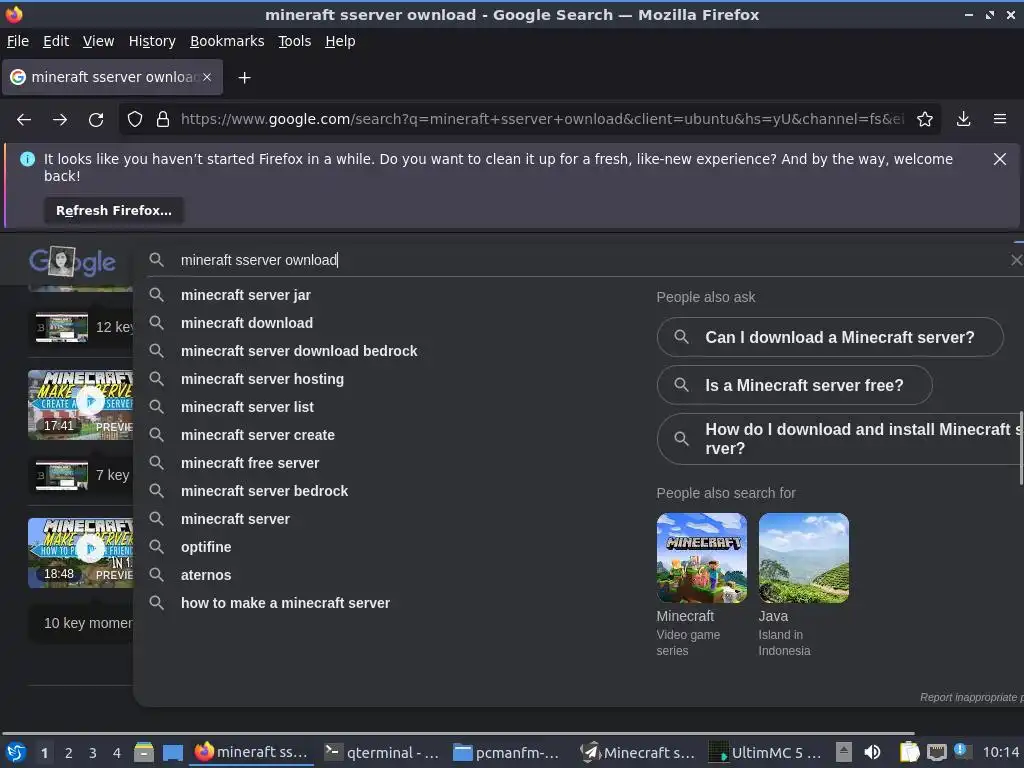1024x768 pixels.
Task: Select suggestion minecraft server hosting
Action: (263, 379)
